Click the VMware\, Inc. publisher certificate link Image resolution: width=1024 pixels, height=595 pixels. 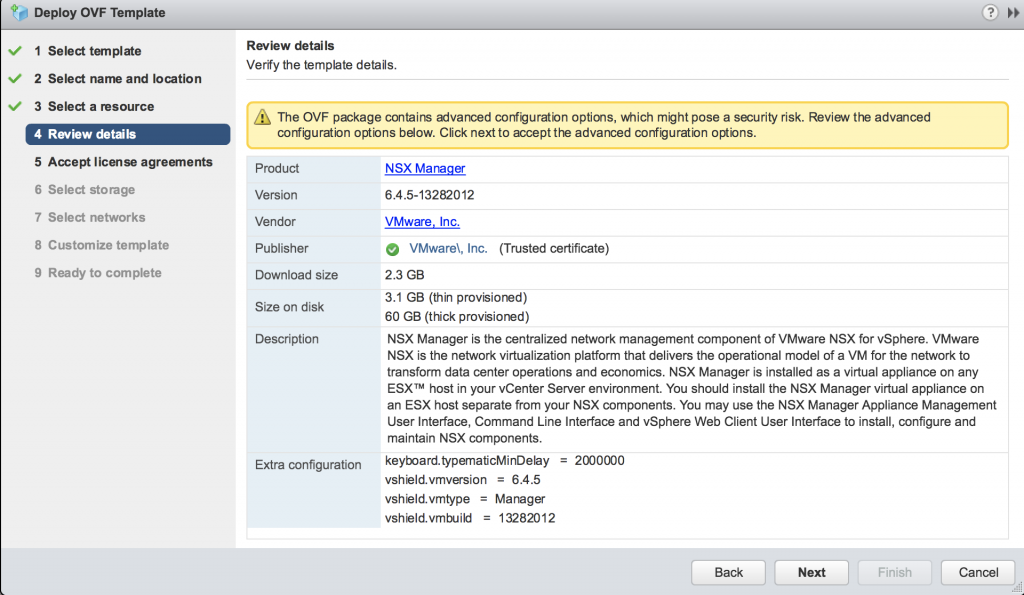coord(448,248)
